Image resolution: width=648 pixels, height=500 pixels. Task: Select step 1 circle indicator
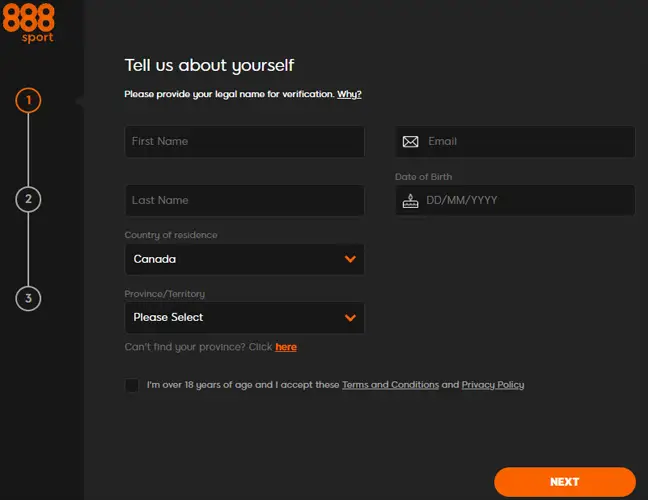(x=28, y=100)
